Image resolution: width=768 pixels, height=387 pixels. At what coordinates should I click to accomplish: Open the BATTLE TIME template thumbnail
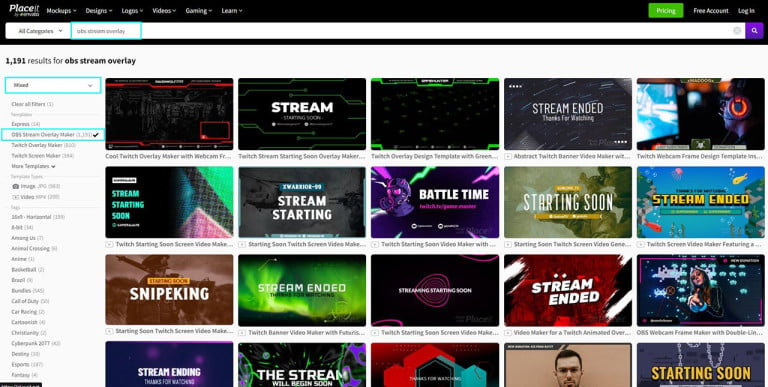pos(435,202)
